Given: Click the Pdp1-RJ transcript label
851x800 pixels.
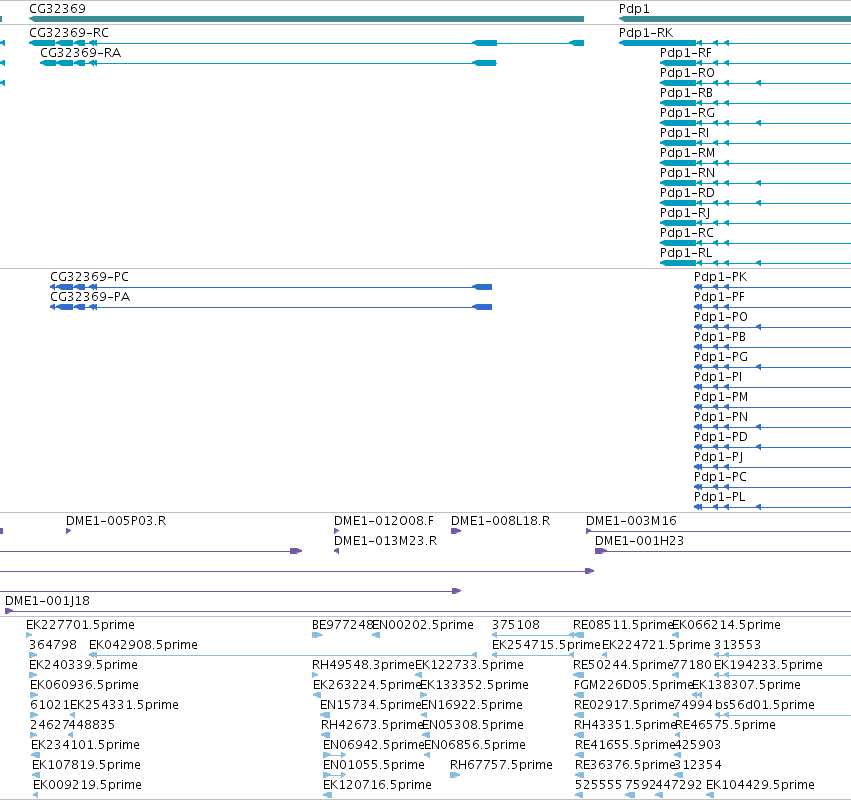Looking at the screenshot, I should click(x=685, y=213).
